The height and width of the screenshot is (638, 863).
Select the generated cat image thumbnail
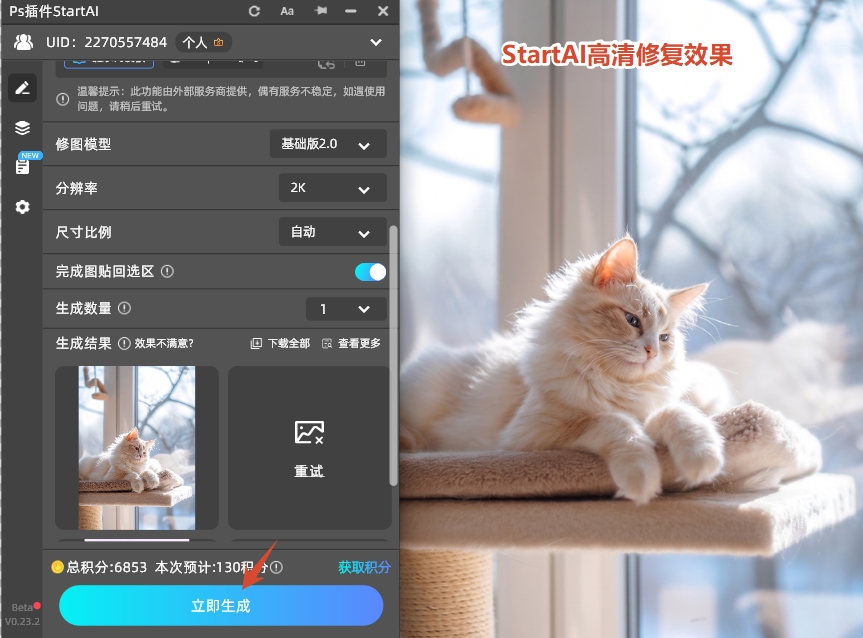[x=138, y=447]
